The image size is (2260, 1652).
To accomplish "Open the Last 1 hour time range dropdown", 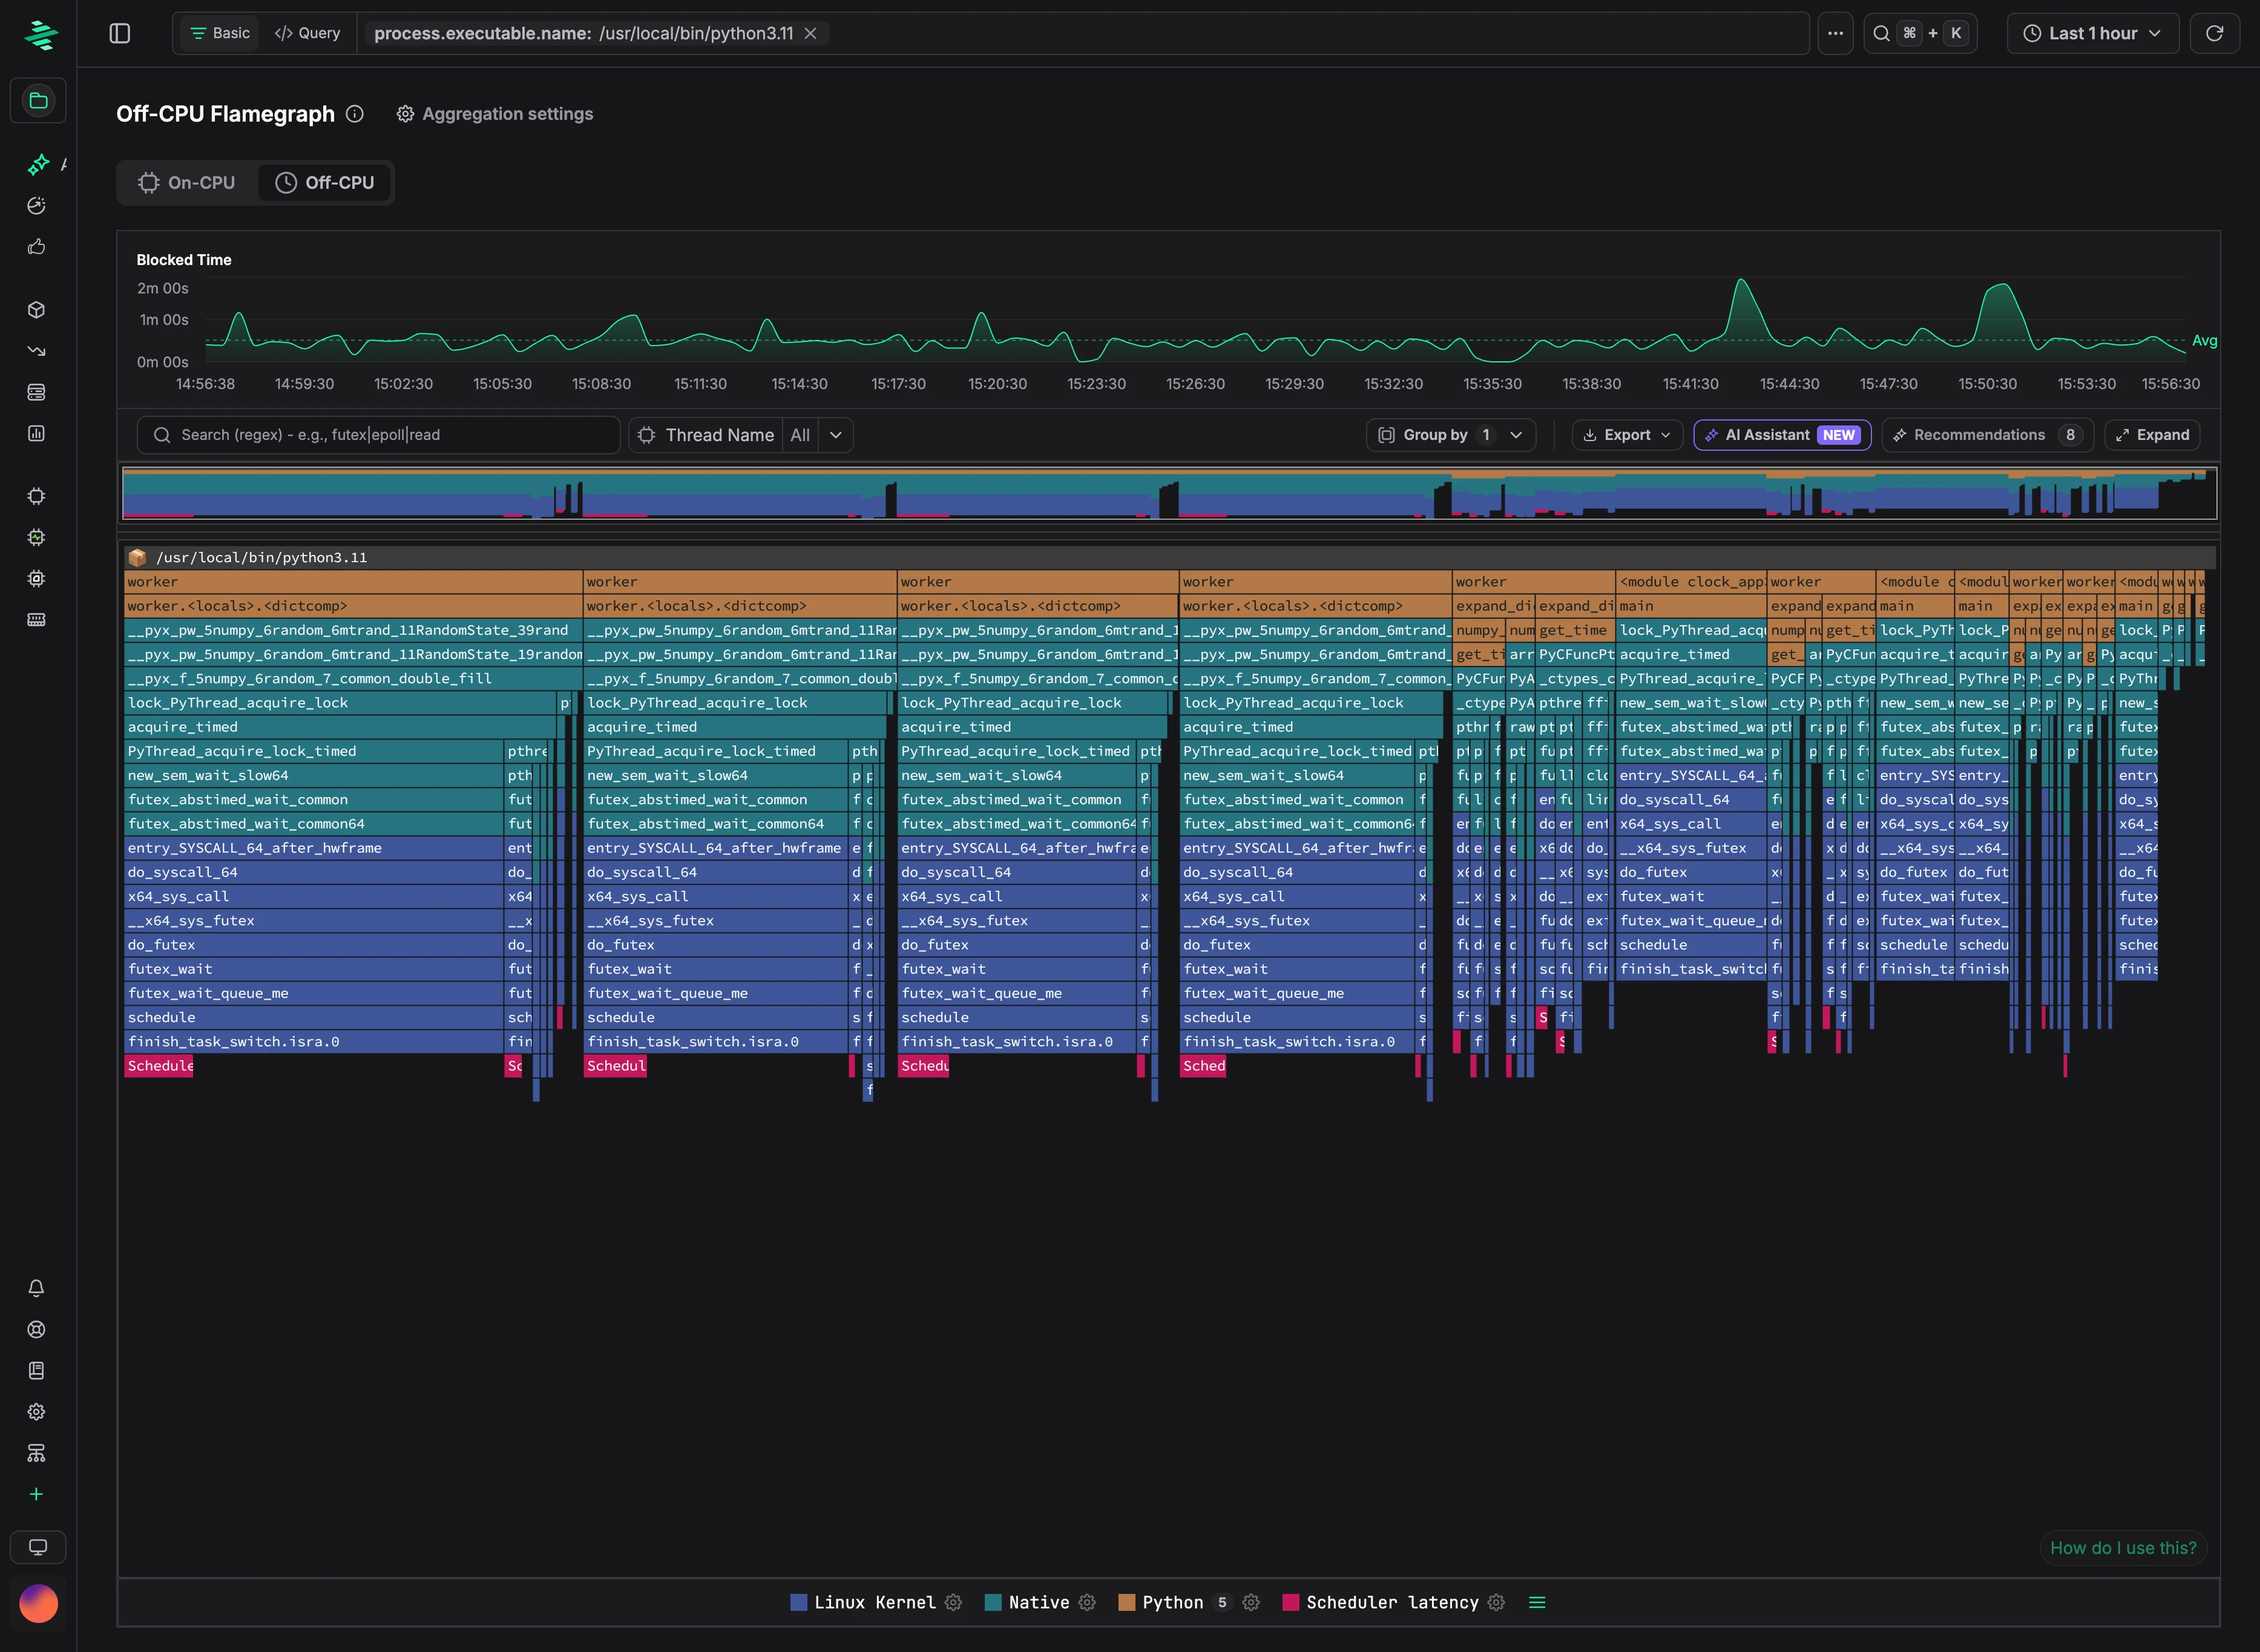I will pos(2093,33).
